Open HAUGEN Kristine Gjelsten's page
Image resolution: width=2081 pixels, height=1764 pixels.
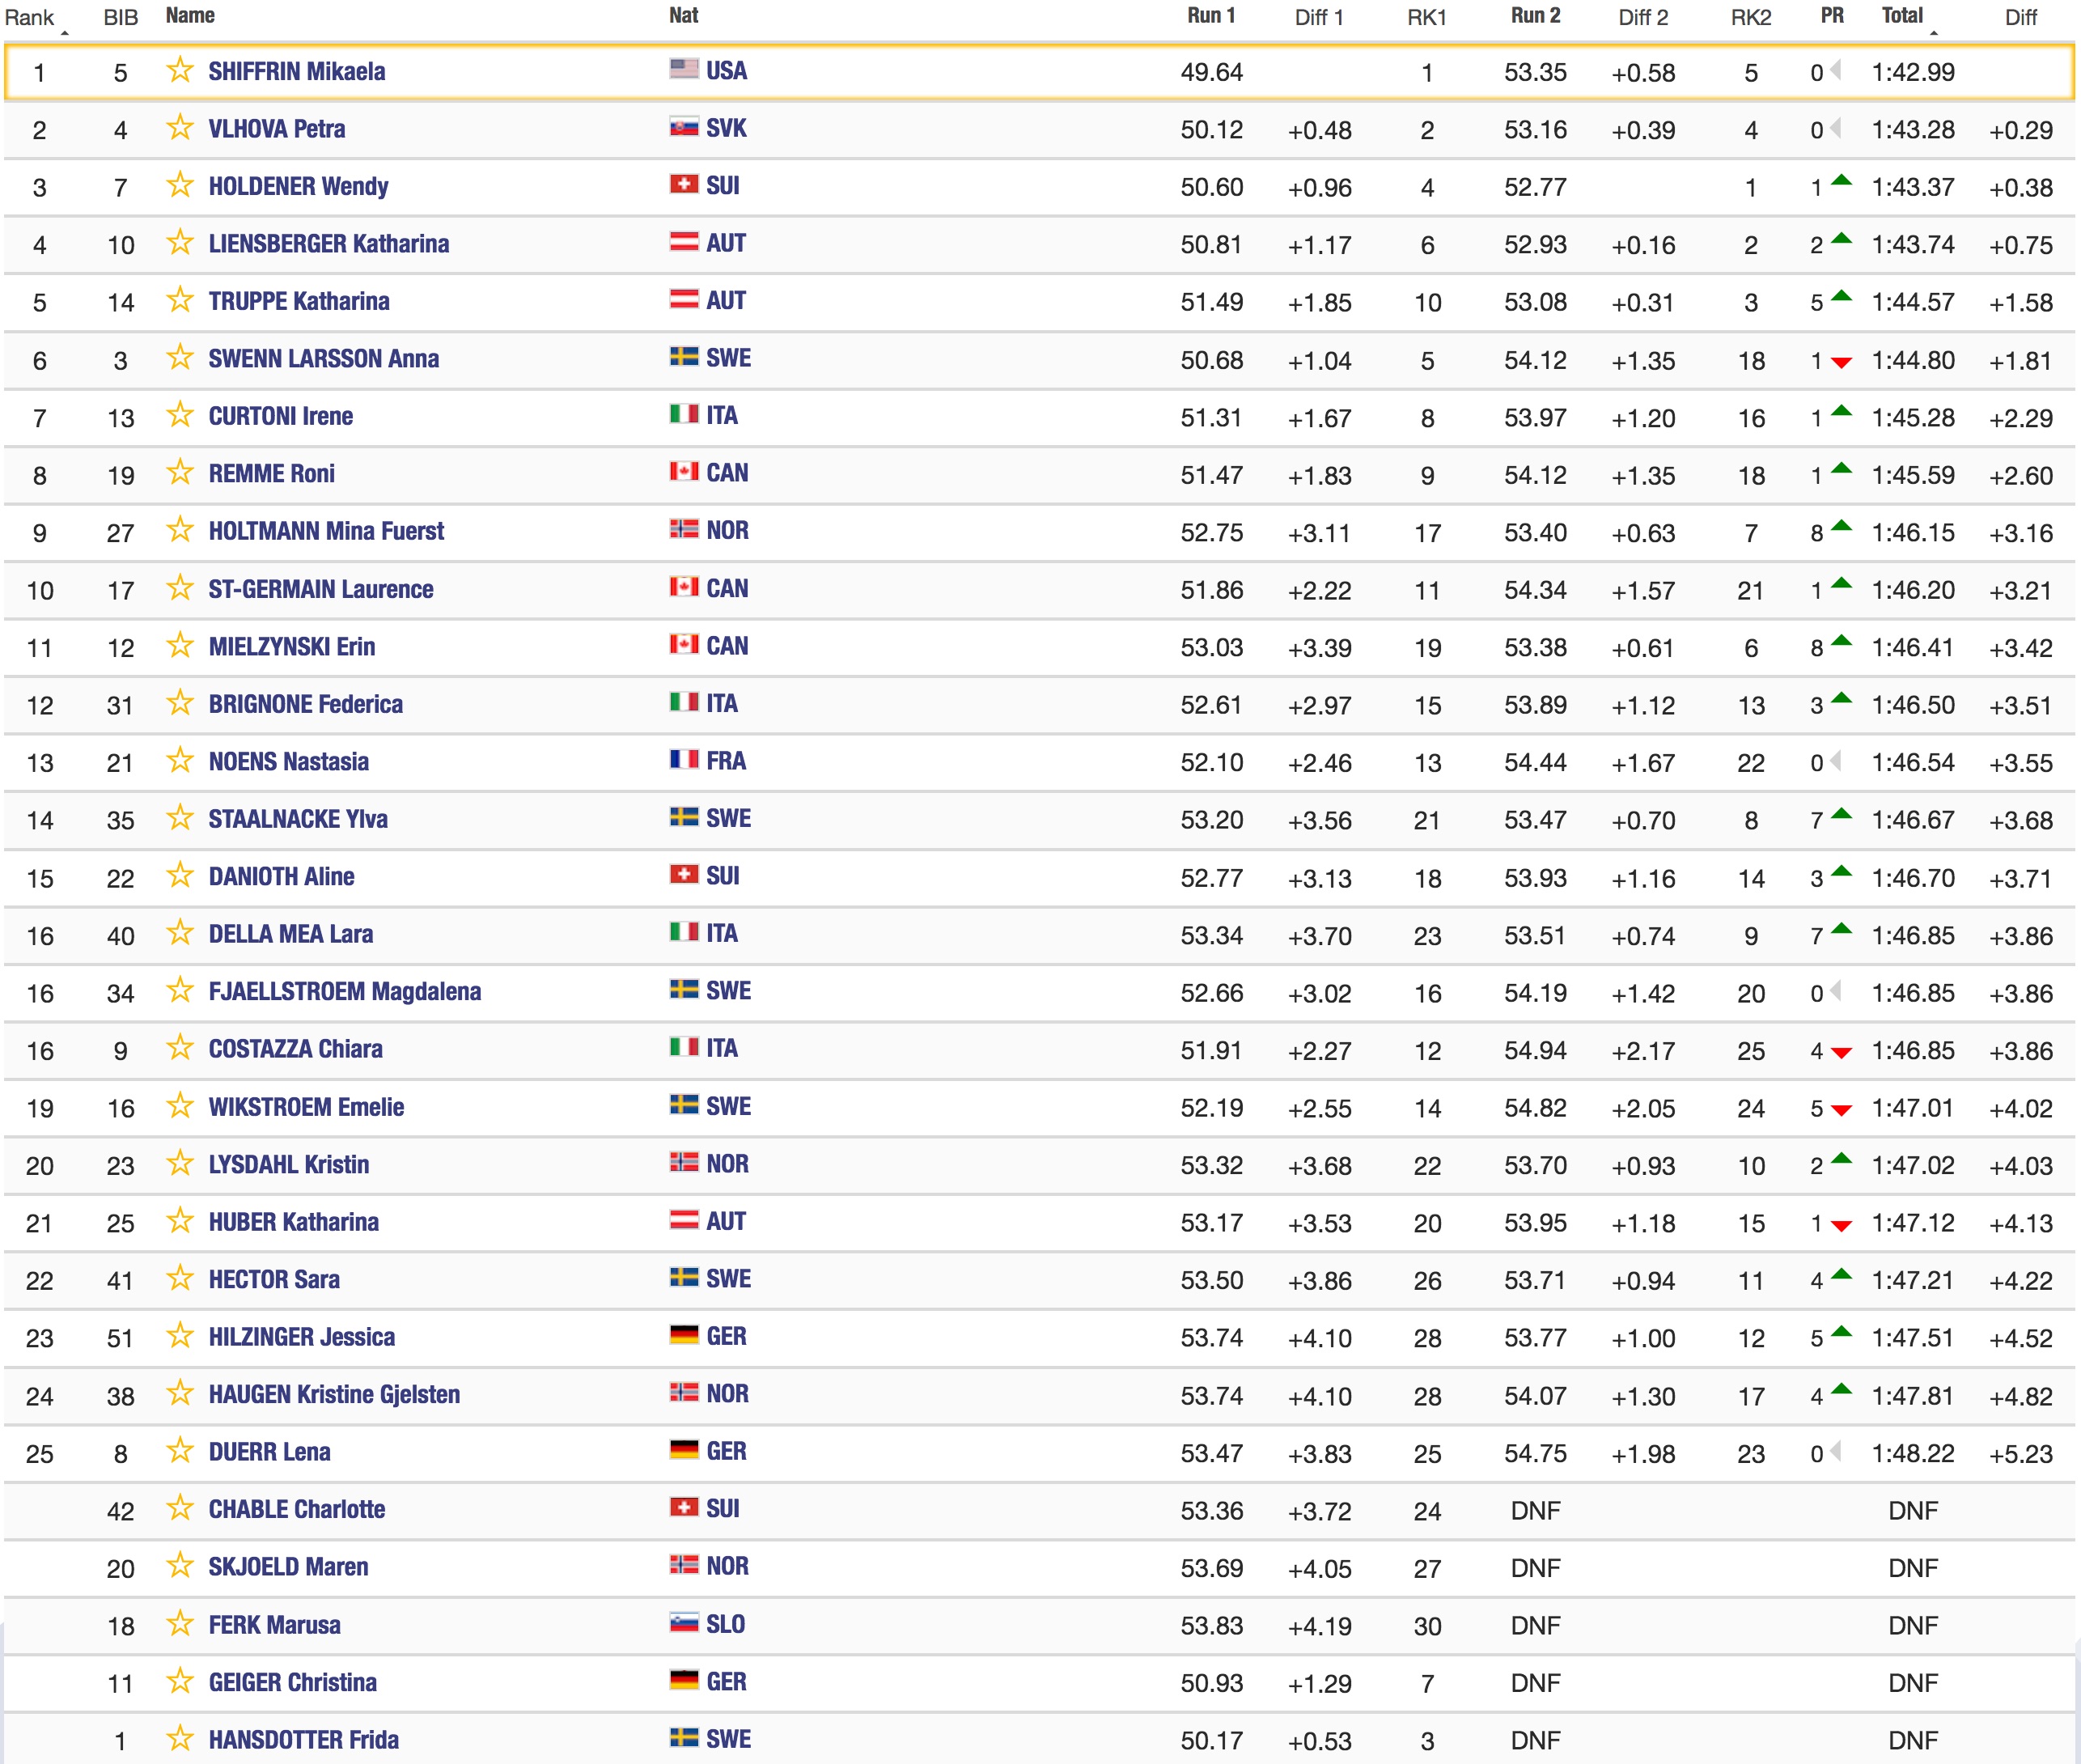click(334, 1395)
